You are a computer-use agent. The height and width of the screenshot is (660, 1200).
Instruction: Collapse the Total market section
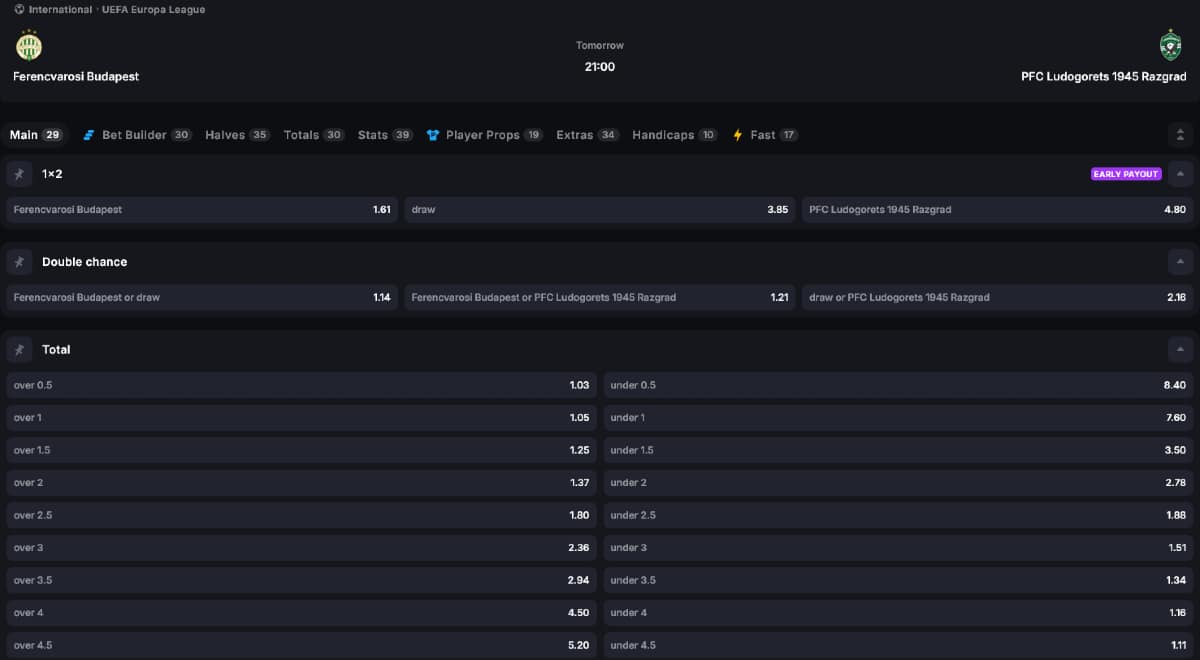[1180, 350]
